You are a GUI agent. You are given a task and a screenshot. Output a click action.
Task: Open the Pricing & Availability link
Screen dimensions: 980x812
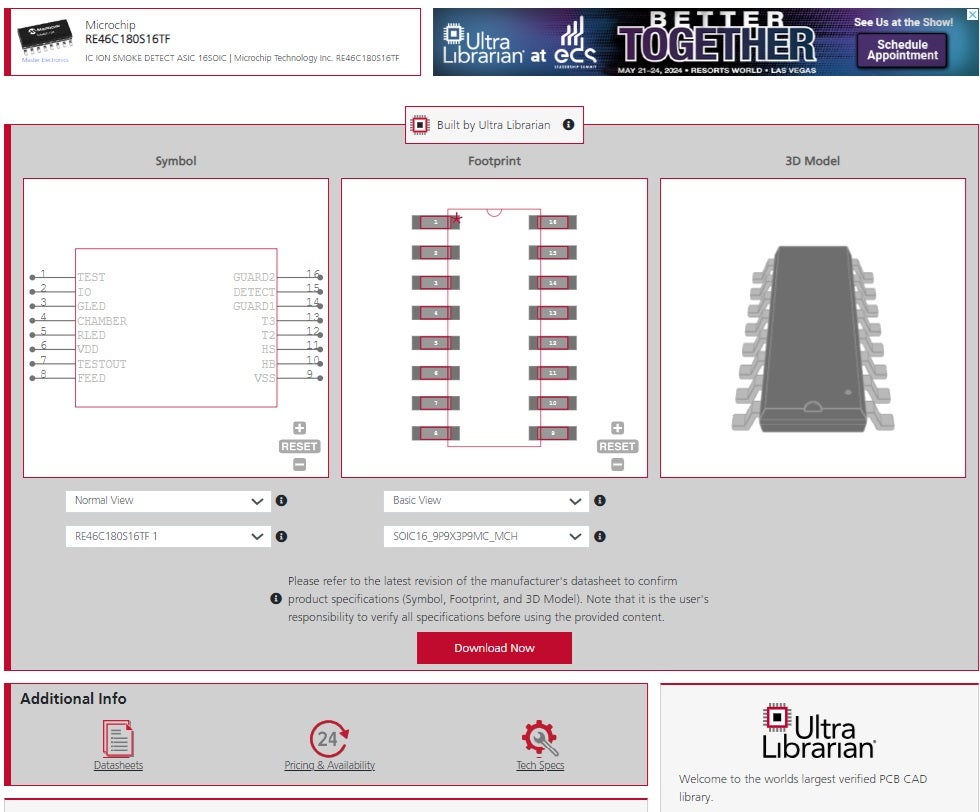(x=329, y=765)
